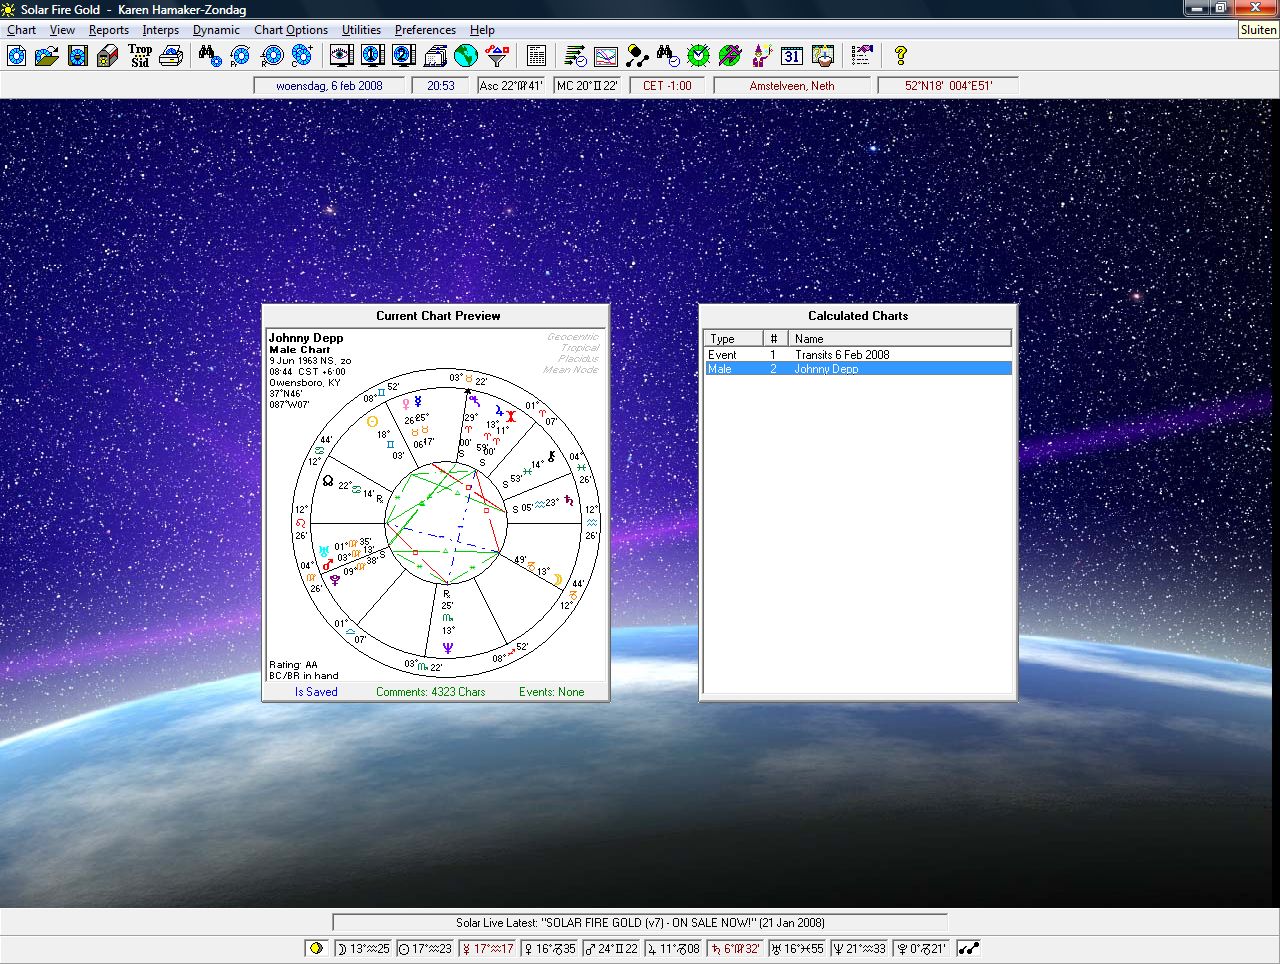Viewport: 1280px width, 964px height.
Task: Click the Amstelveen, Neth location field
Action: click(x=792, y=86)
